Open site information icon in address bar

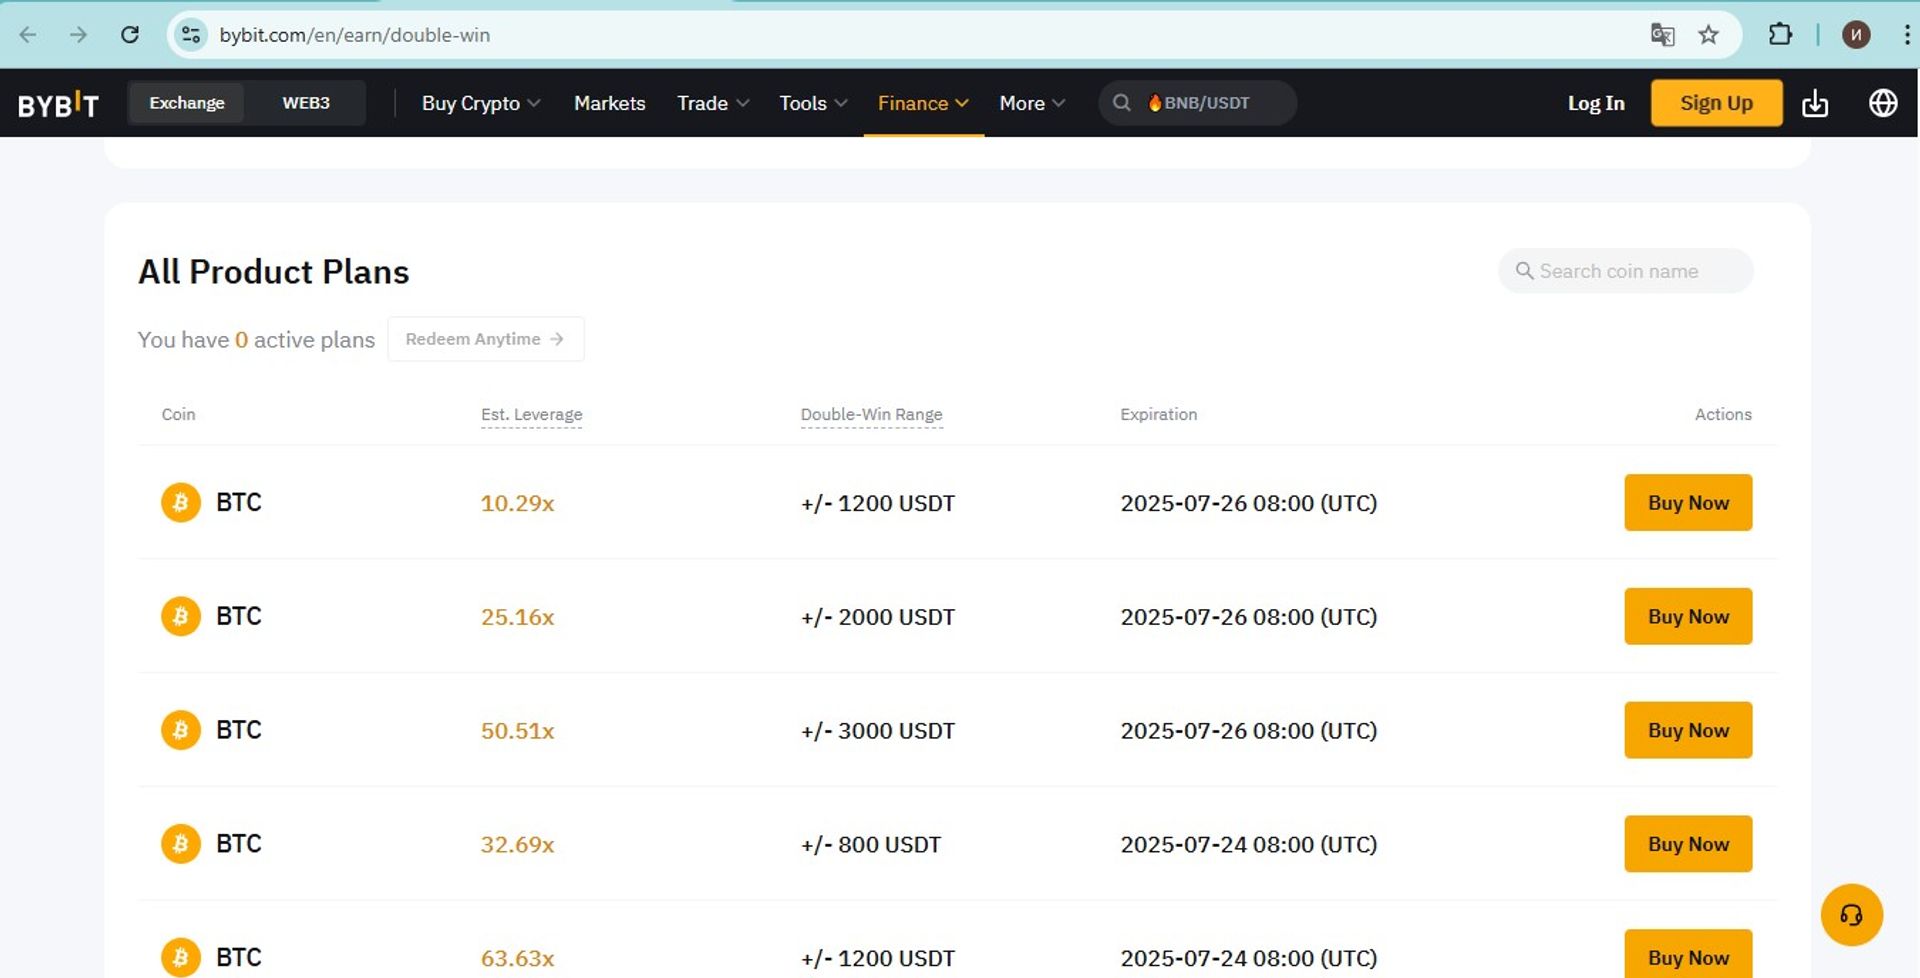(x=190, y=35)
